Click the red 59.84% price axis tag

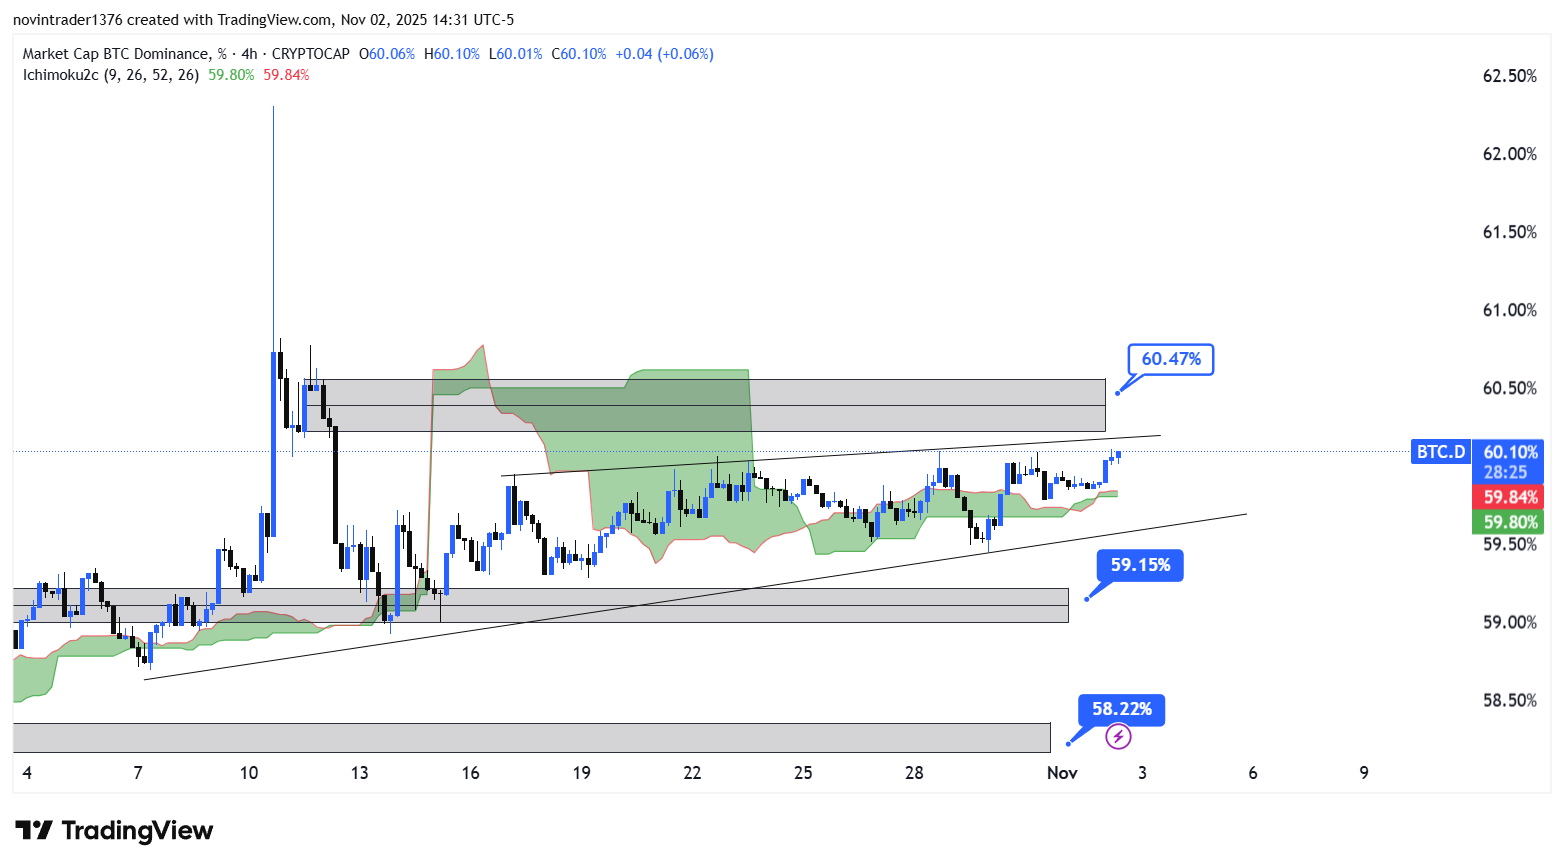pyautogui.click(x=1510, y=497)
